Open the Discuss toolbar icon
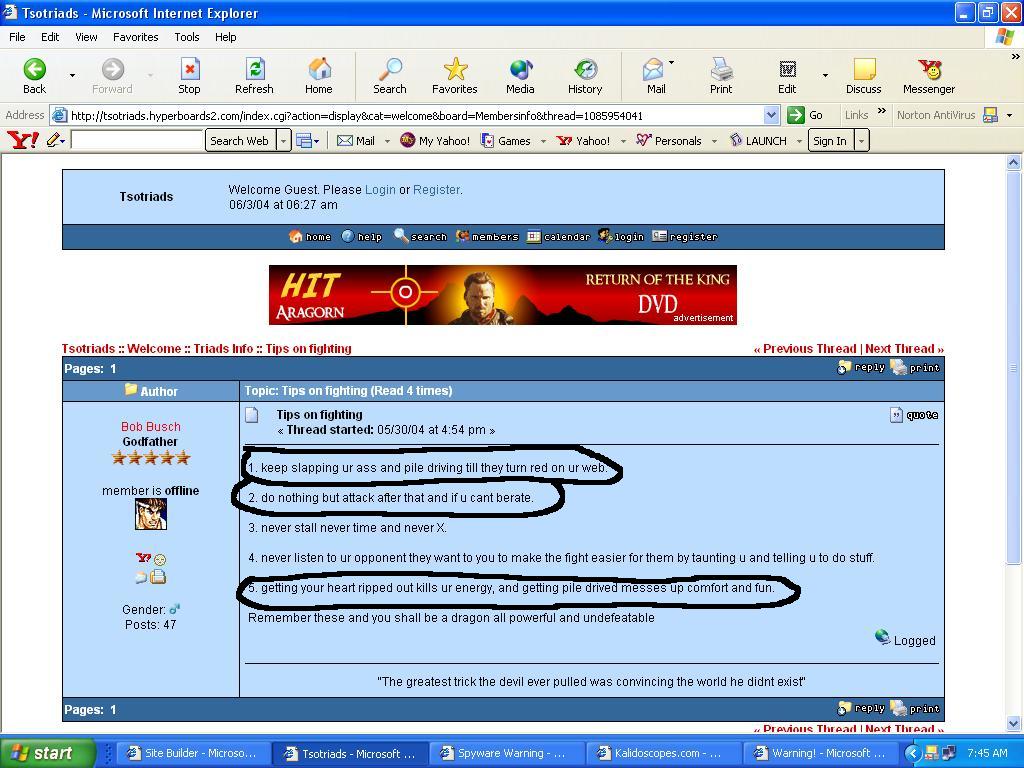1024x768 pixels. point(863,76)
